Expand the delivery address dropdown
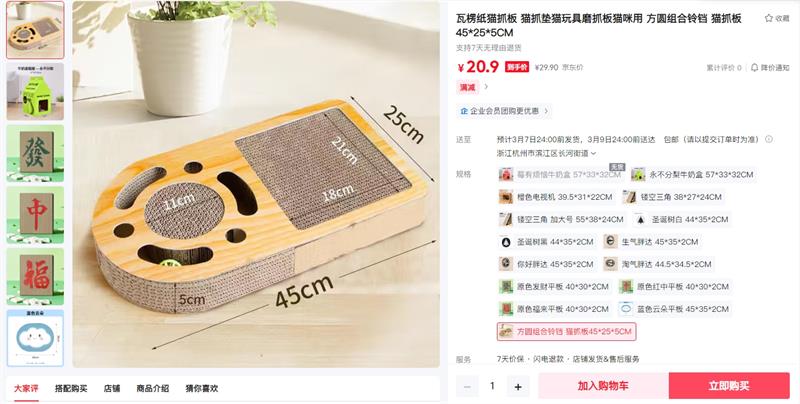800x404 pixels. tap(593, 153)
